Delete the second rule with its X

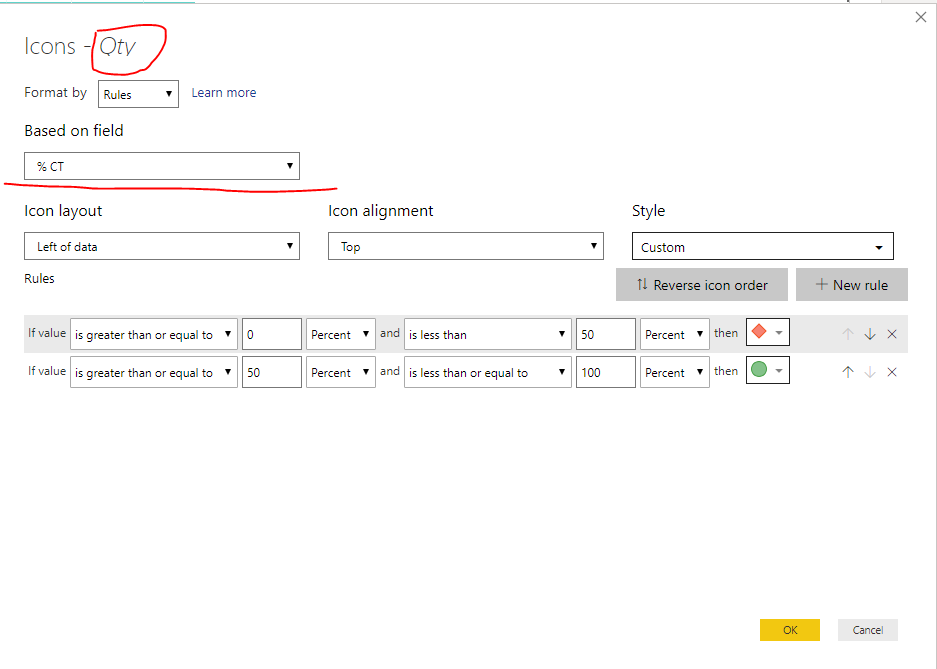(x=892, y=372)
